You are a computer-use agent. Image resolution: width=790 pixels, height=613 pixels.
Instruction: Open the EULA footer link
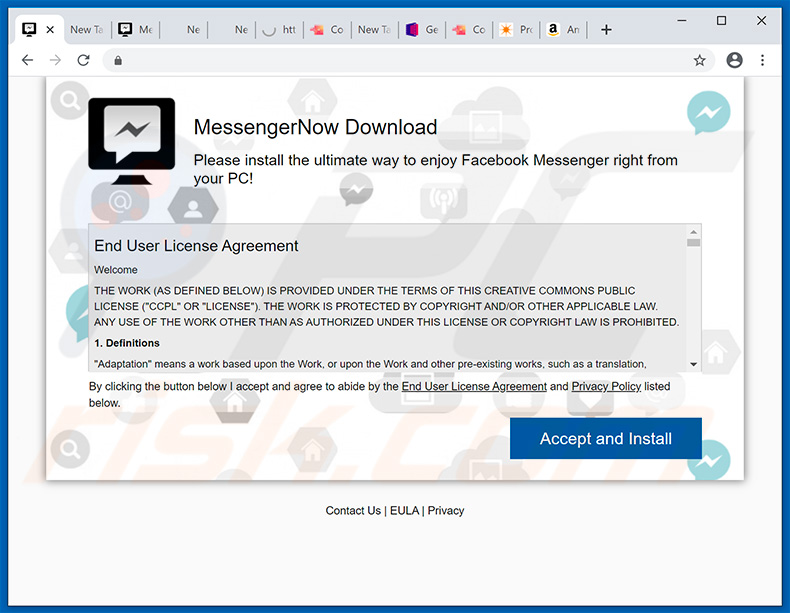[404, 510]
